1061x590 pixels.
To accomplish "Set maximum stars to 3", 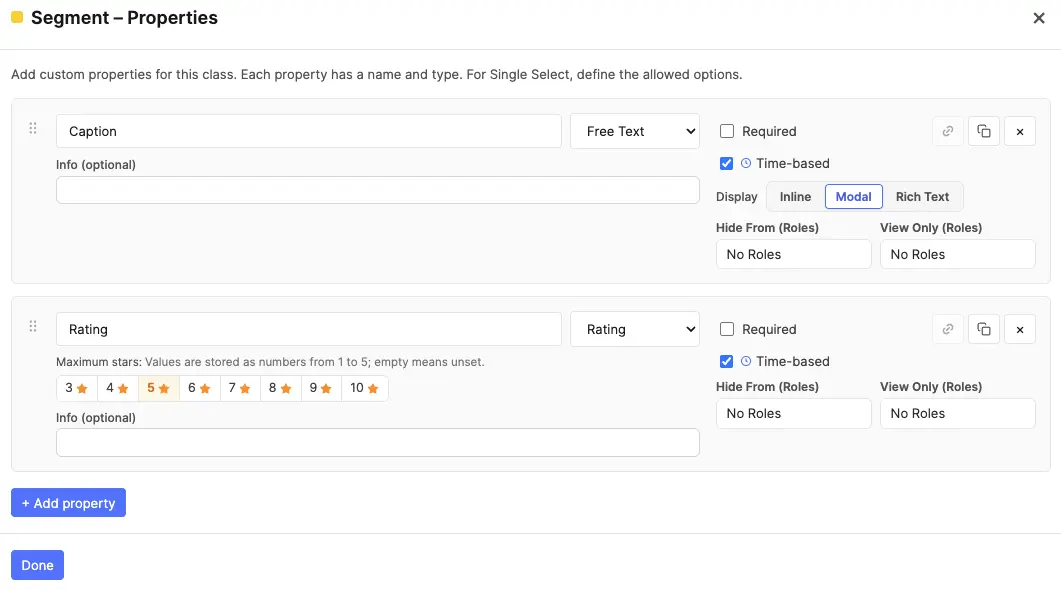I will click(x=77, y=388).
